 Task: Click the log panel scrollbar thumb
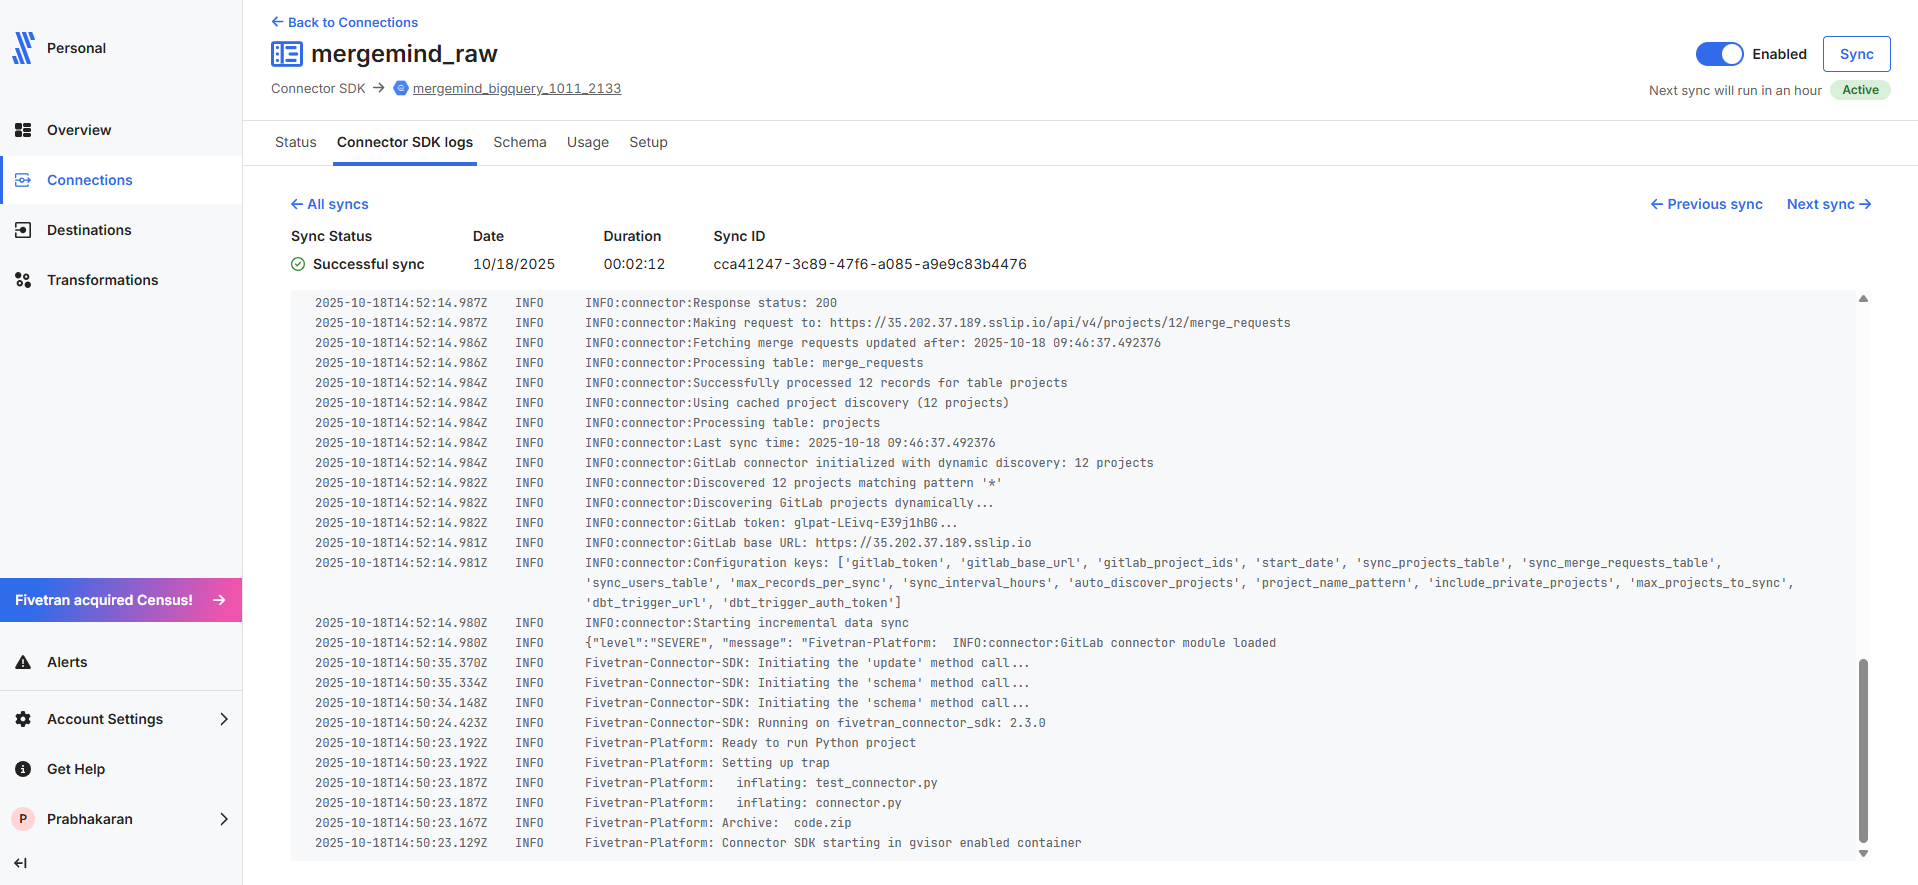coord(1863,750)
